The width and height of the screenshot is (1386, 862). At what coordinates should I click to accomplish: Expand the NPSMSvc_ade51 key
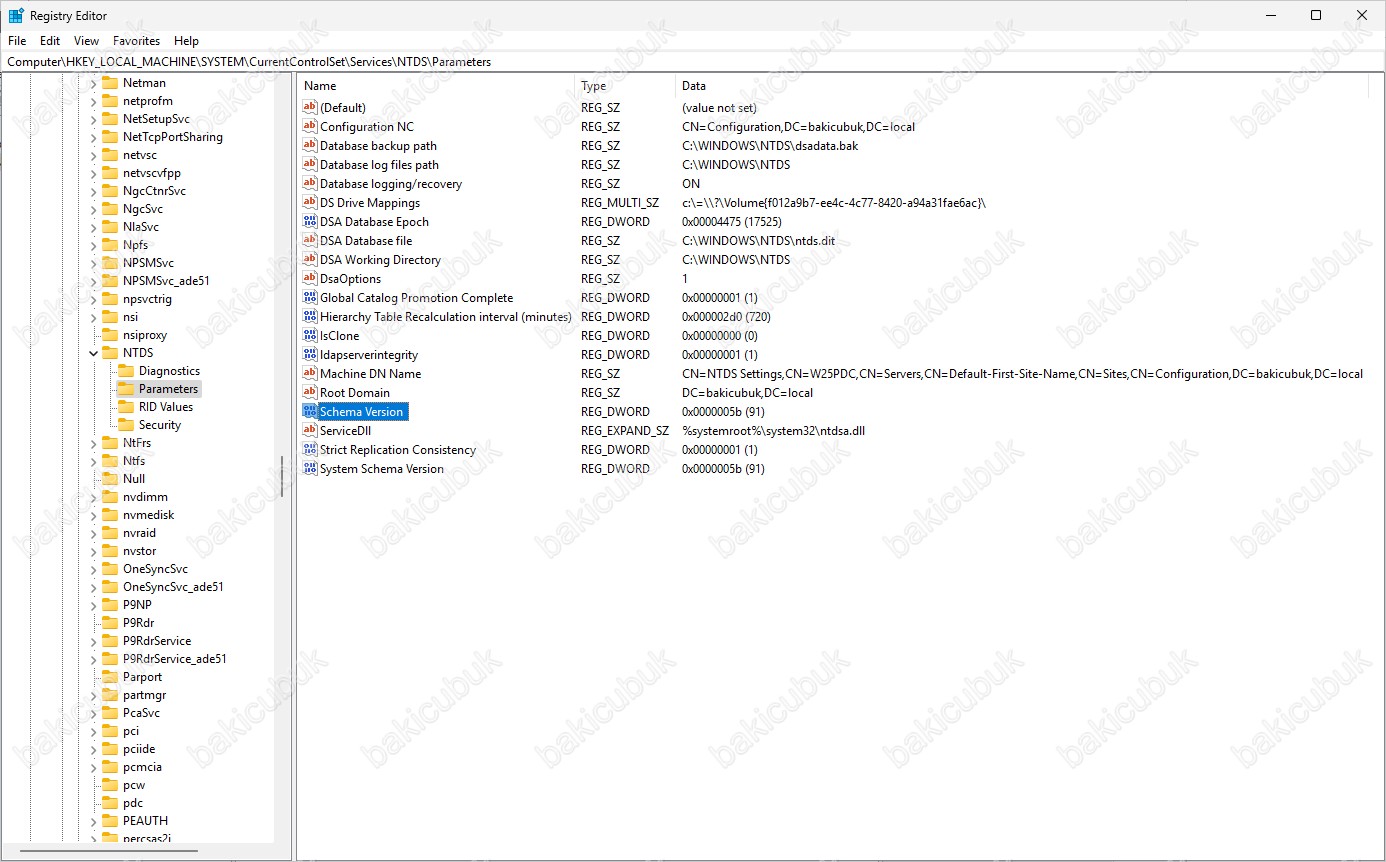94,281
